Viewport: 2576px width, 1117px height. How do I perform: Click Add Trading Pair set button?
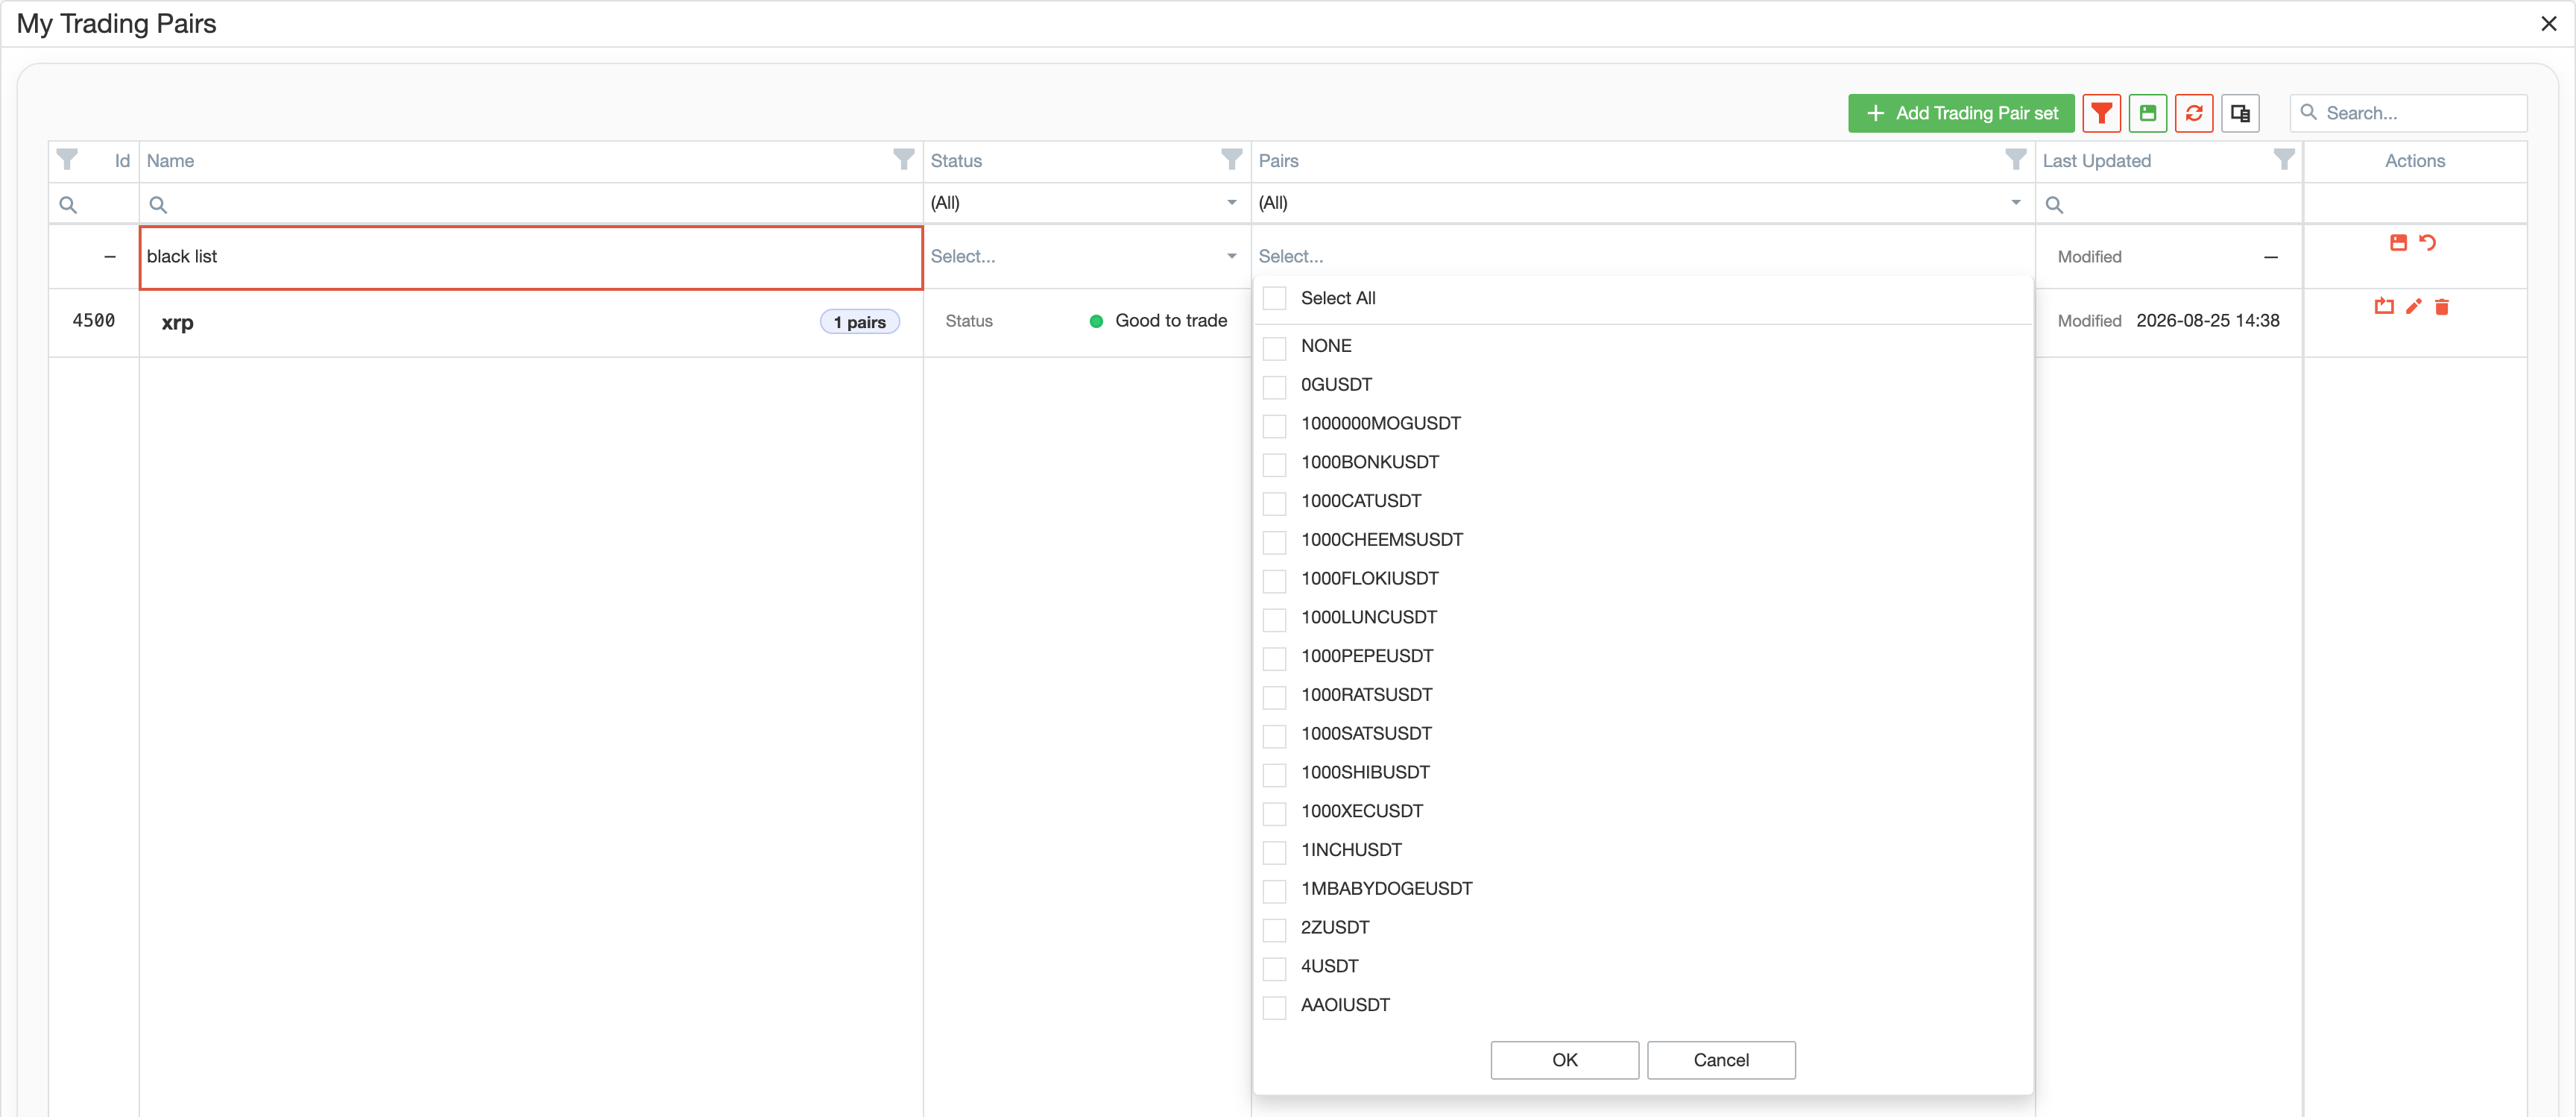(1960, 113)
